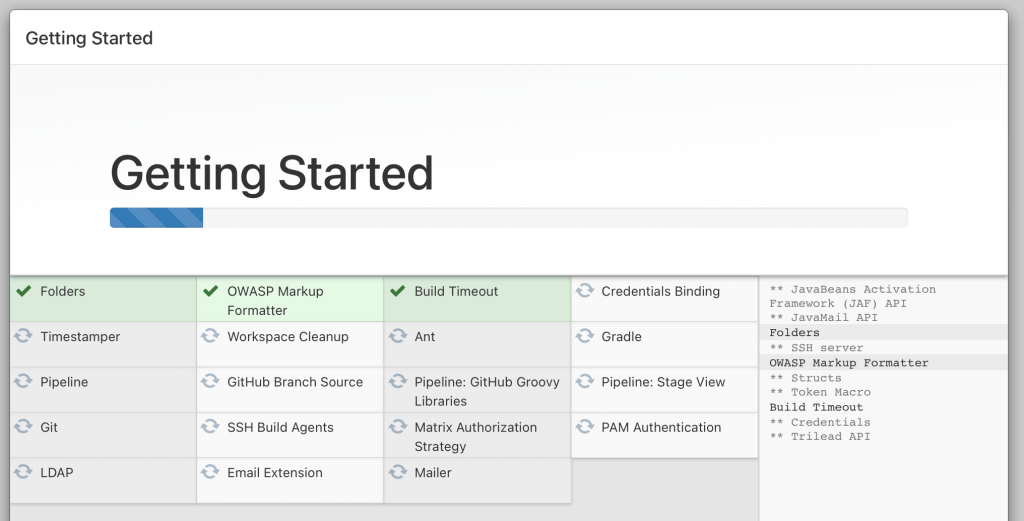Click the Build Timeout entry in the log
1024x521 pixels.
[816, 407]
